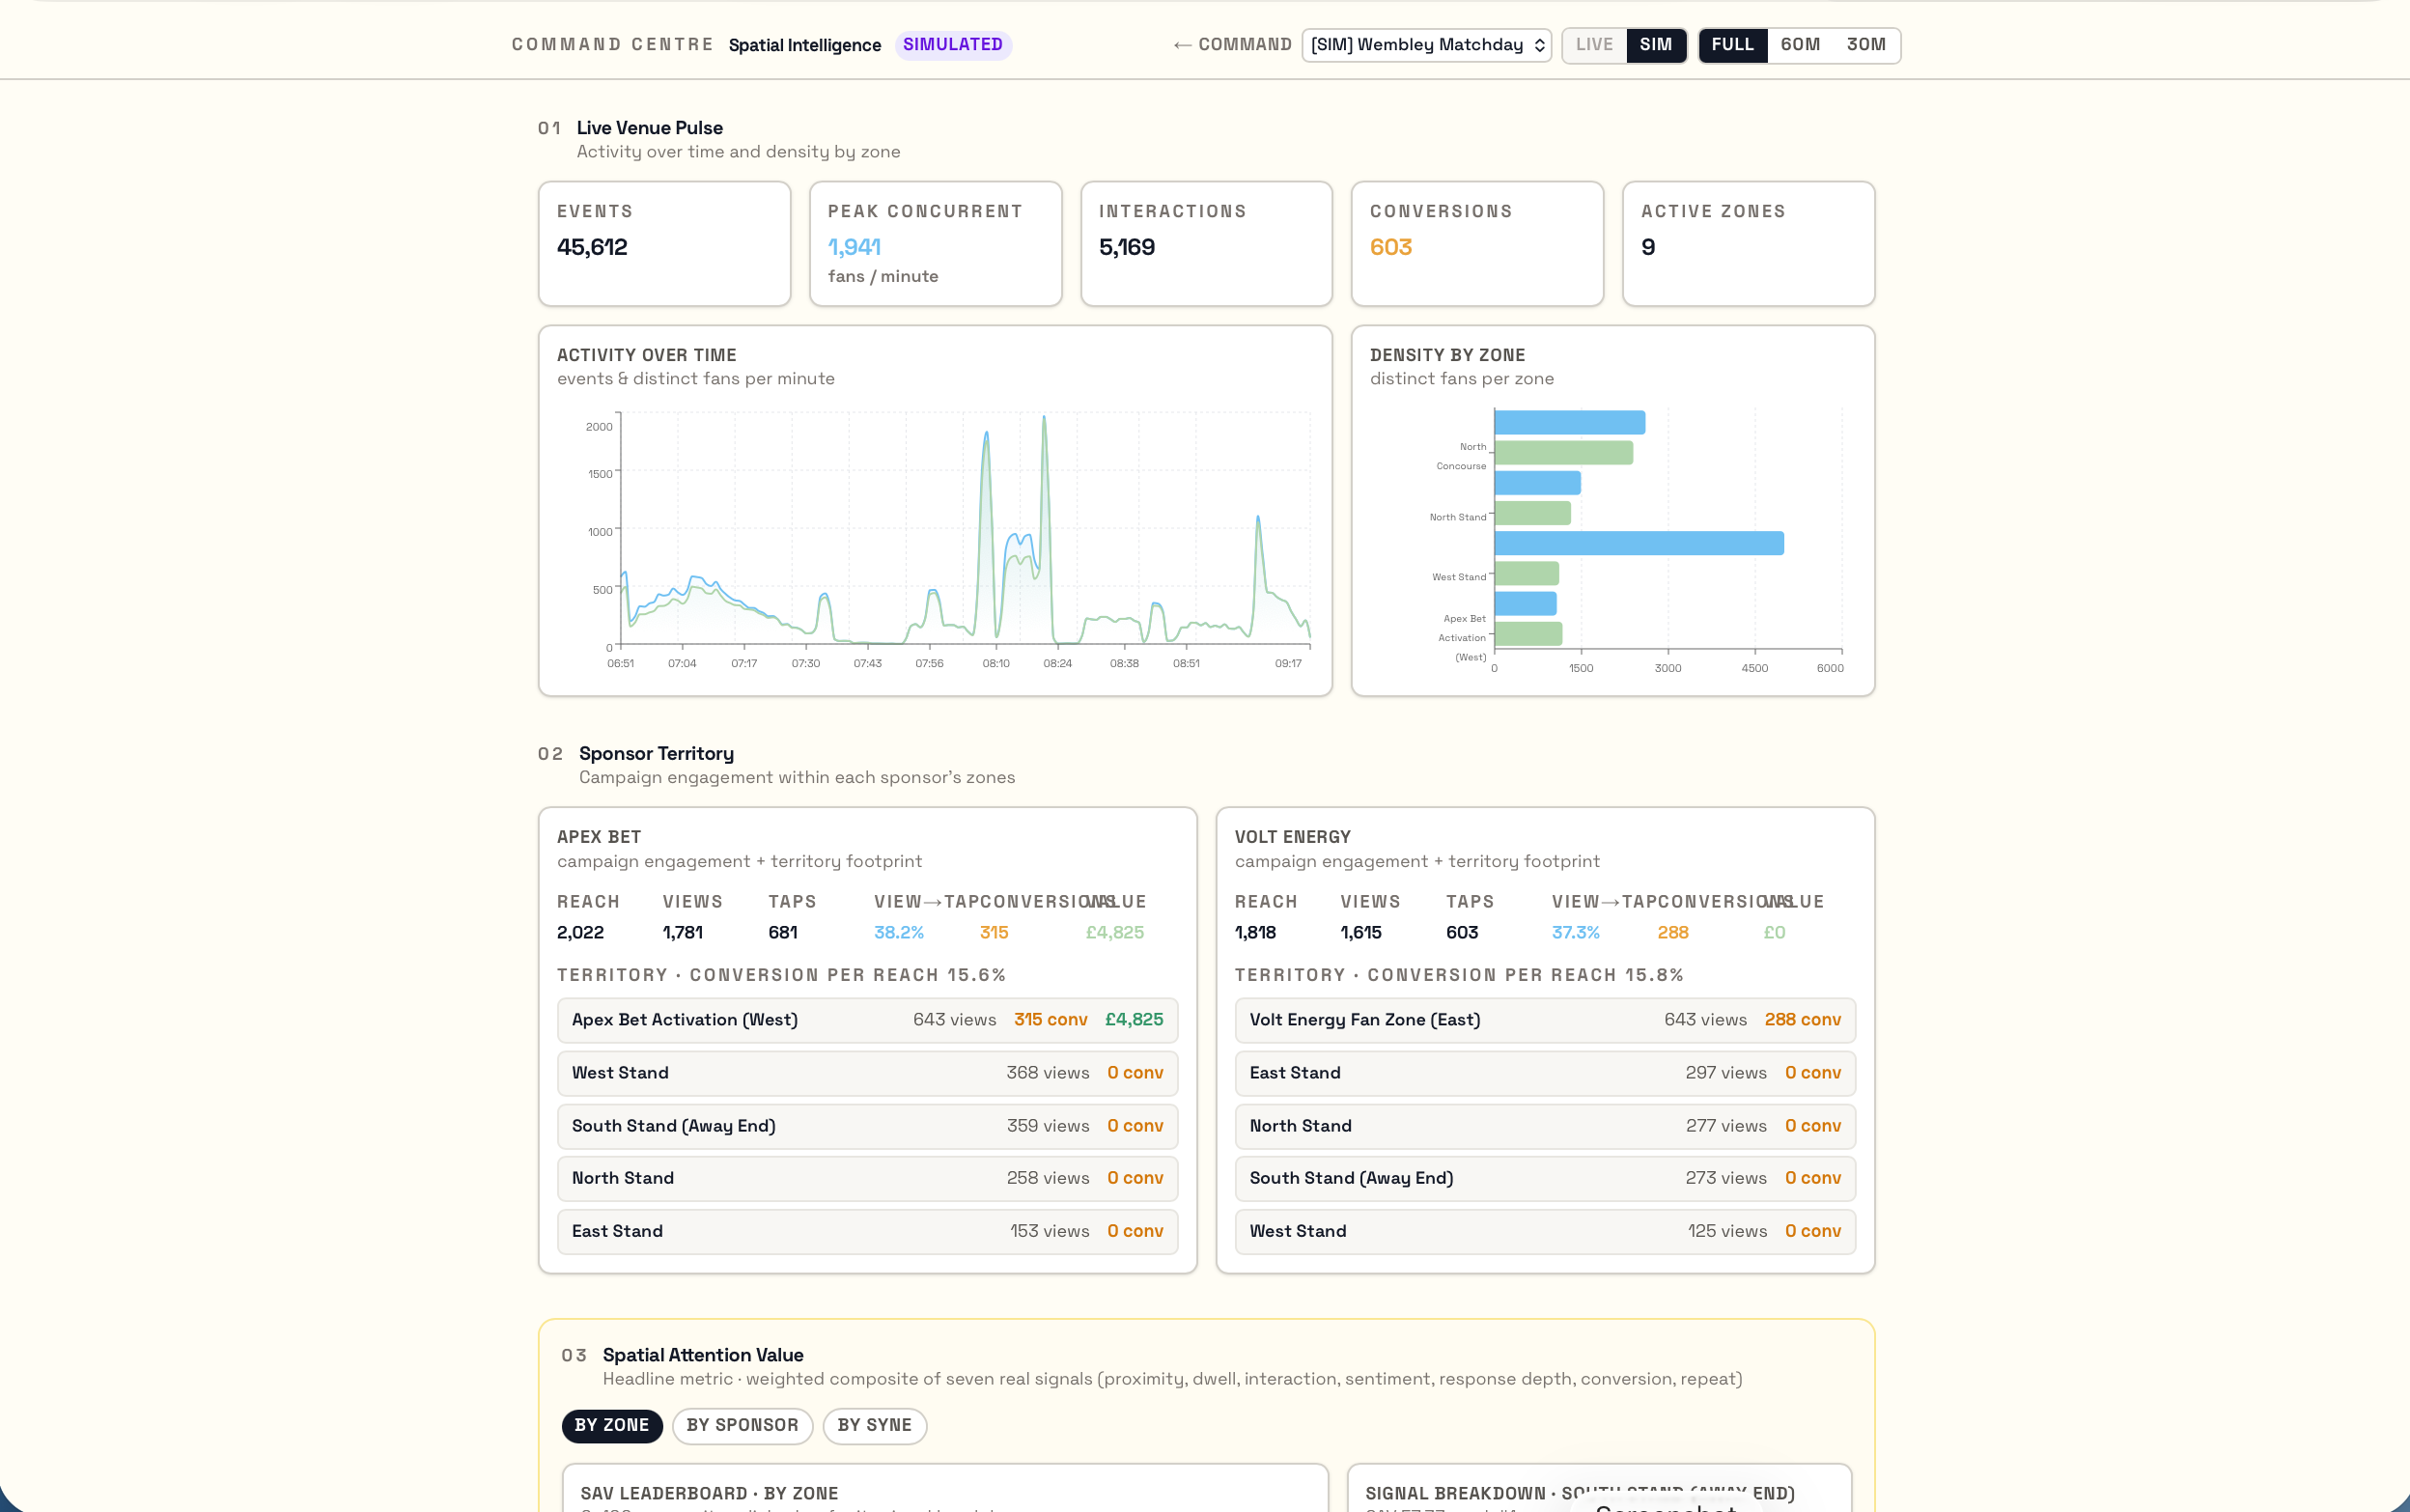Click the APEX BET card heading

599,837
